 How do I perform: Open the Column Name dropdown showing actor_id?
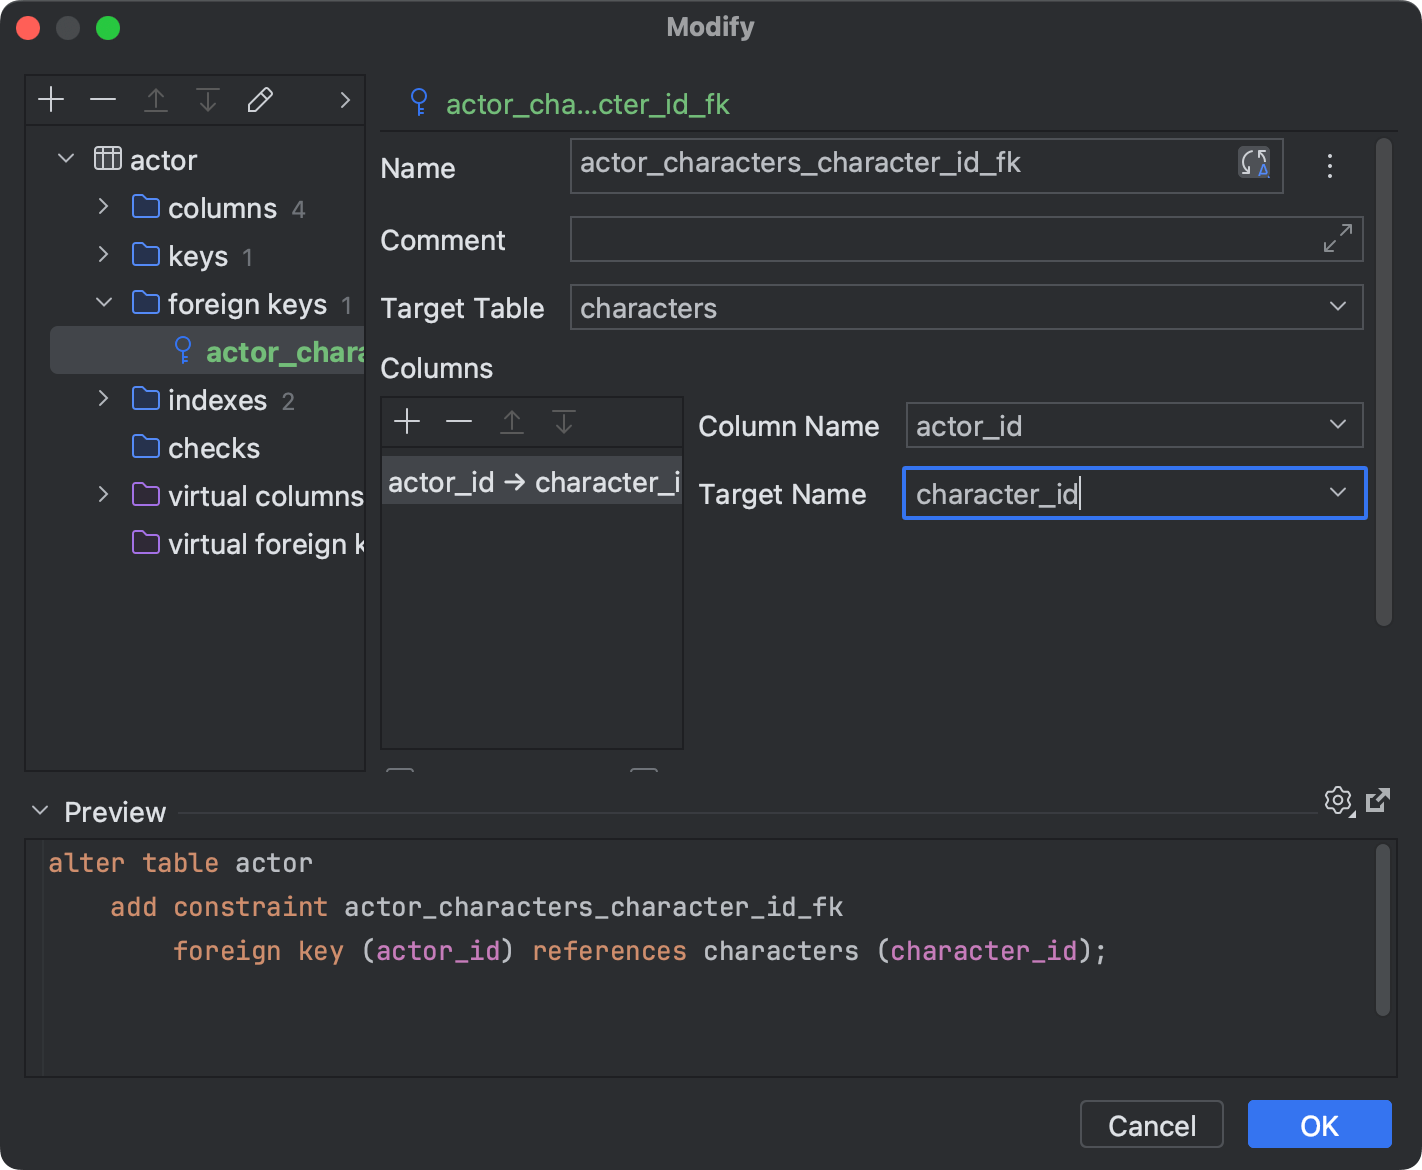tap(1338, 425)
